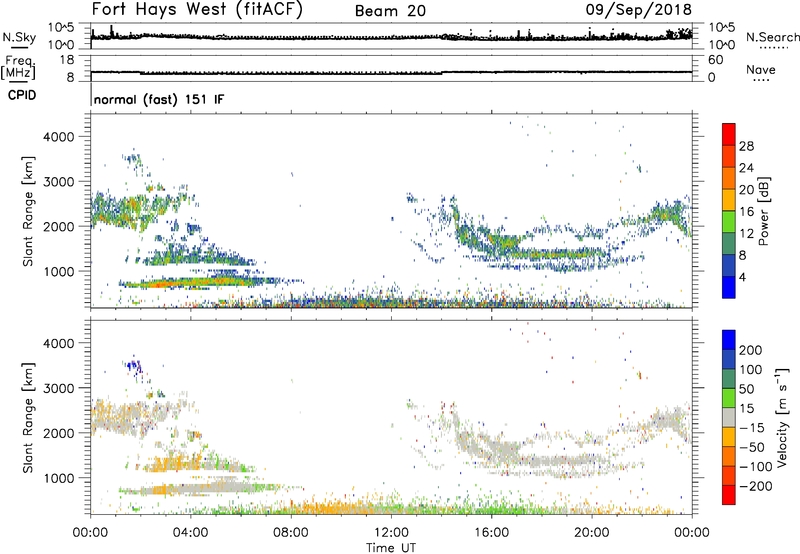
Task: Click the "200" label on Velocity colorbar
Action: [x=751, y=350]
